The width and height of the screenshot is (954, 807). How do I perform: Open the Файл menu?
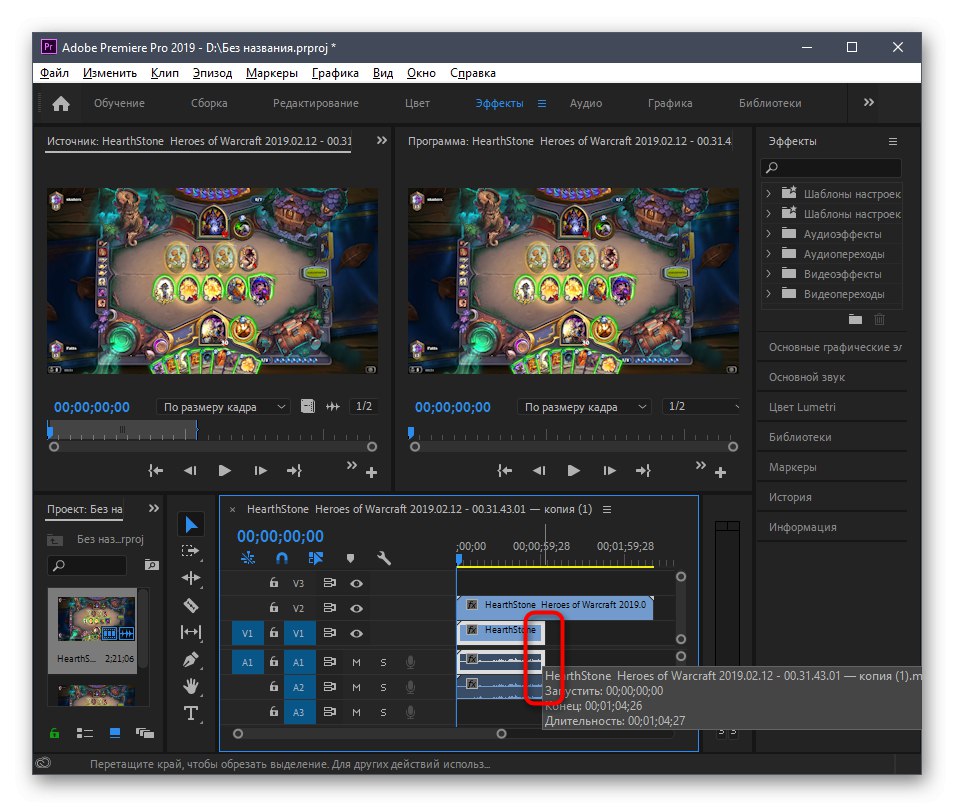coord(54,73)
